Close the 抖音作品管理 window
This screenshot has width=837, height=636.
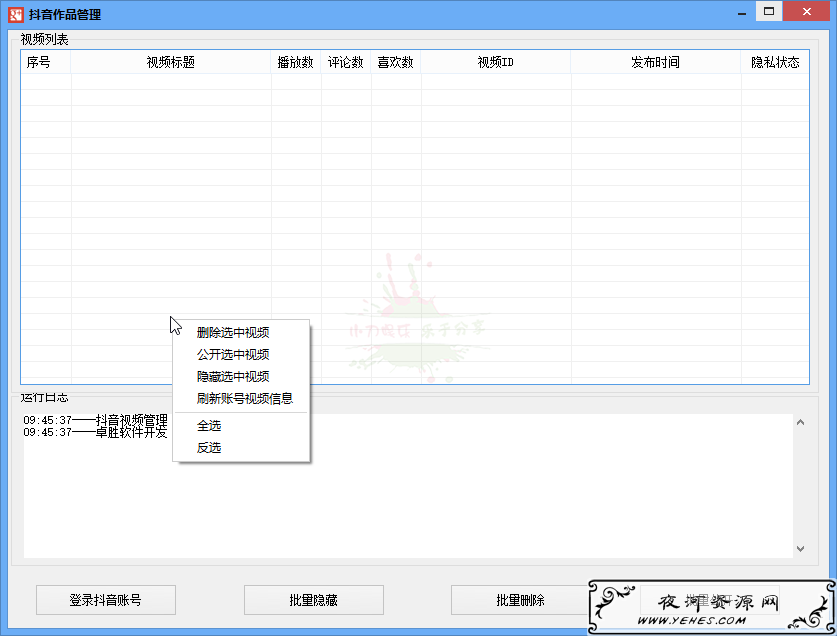pyautogui.click(x=807, y=11)
